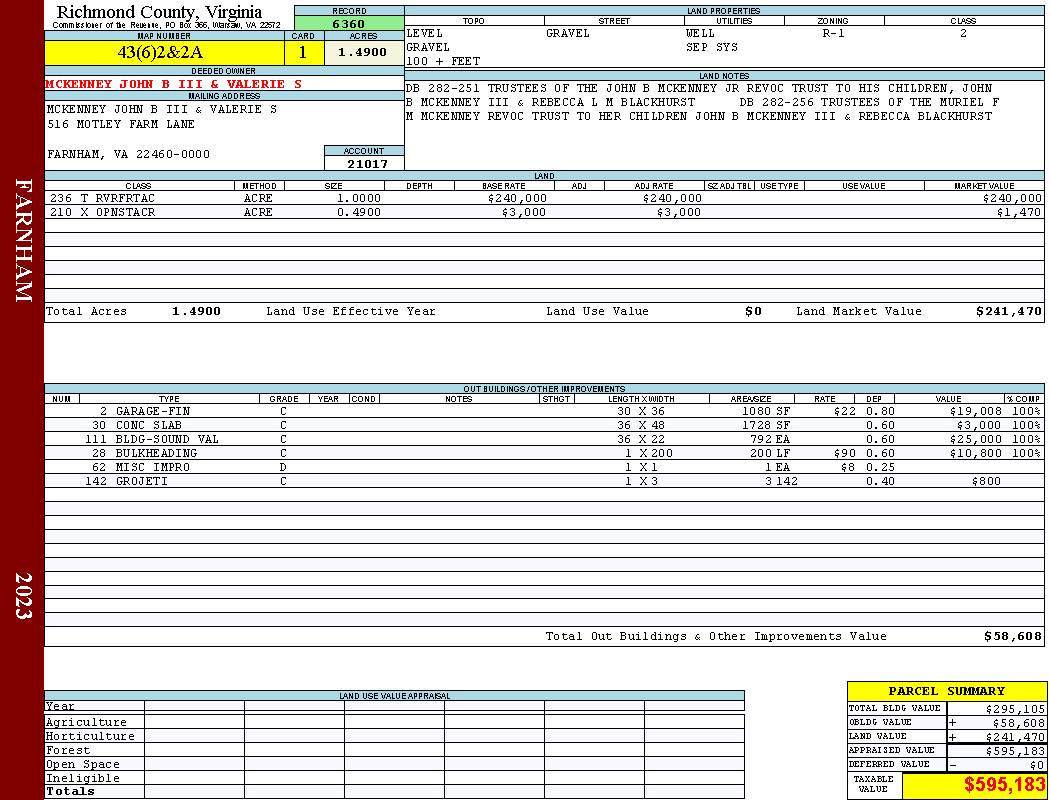Click the GROJETI improvement row
Viewport: 1050px width, 800px height.
pyautogui.click(x=544, y=481)
